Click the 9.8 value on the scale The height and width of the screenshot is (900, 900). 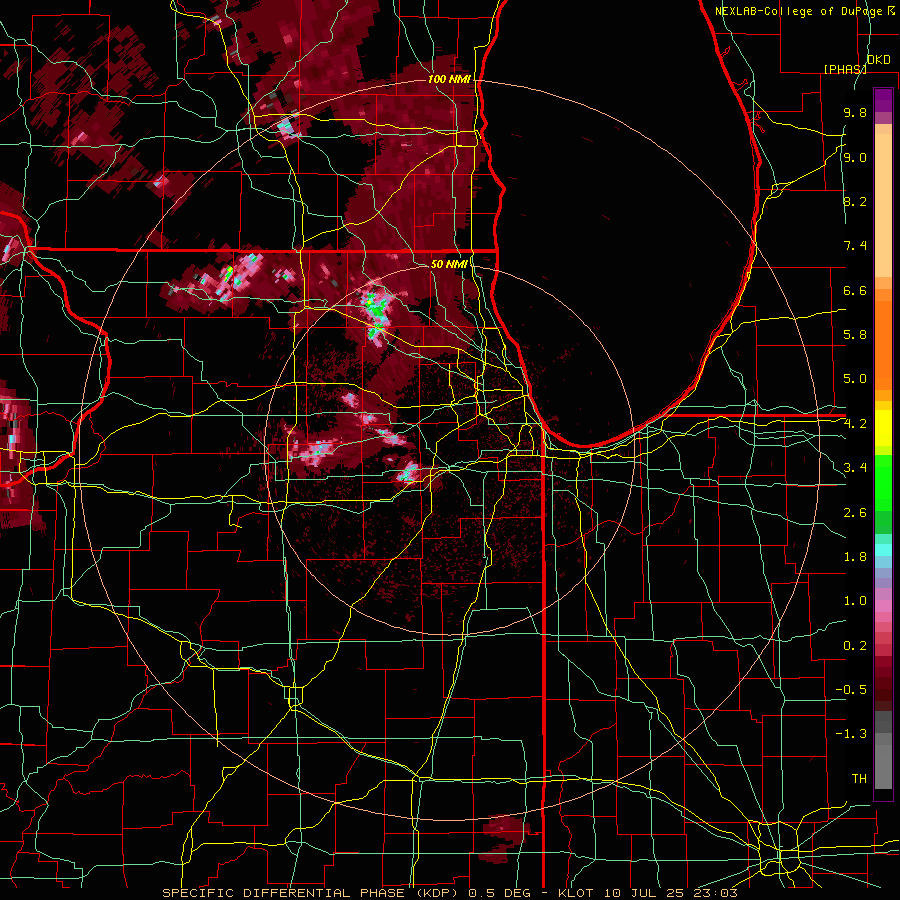click(x=855, y=112)
